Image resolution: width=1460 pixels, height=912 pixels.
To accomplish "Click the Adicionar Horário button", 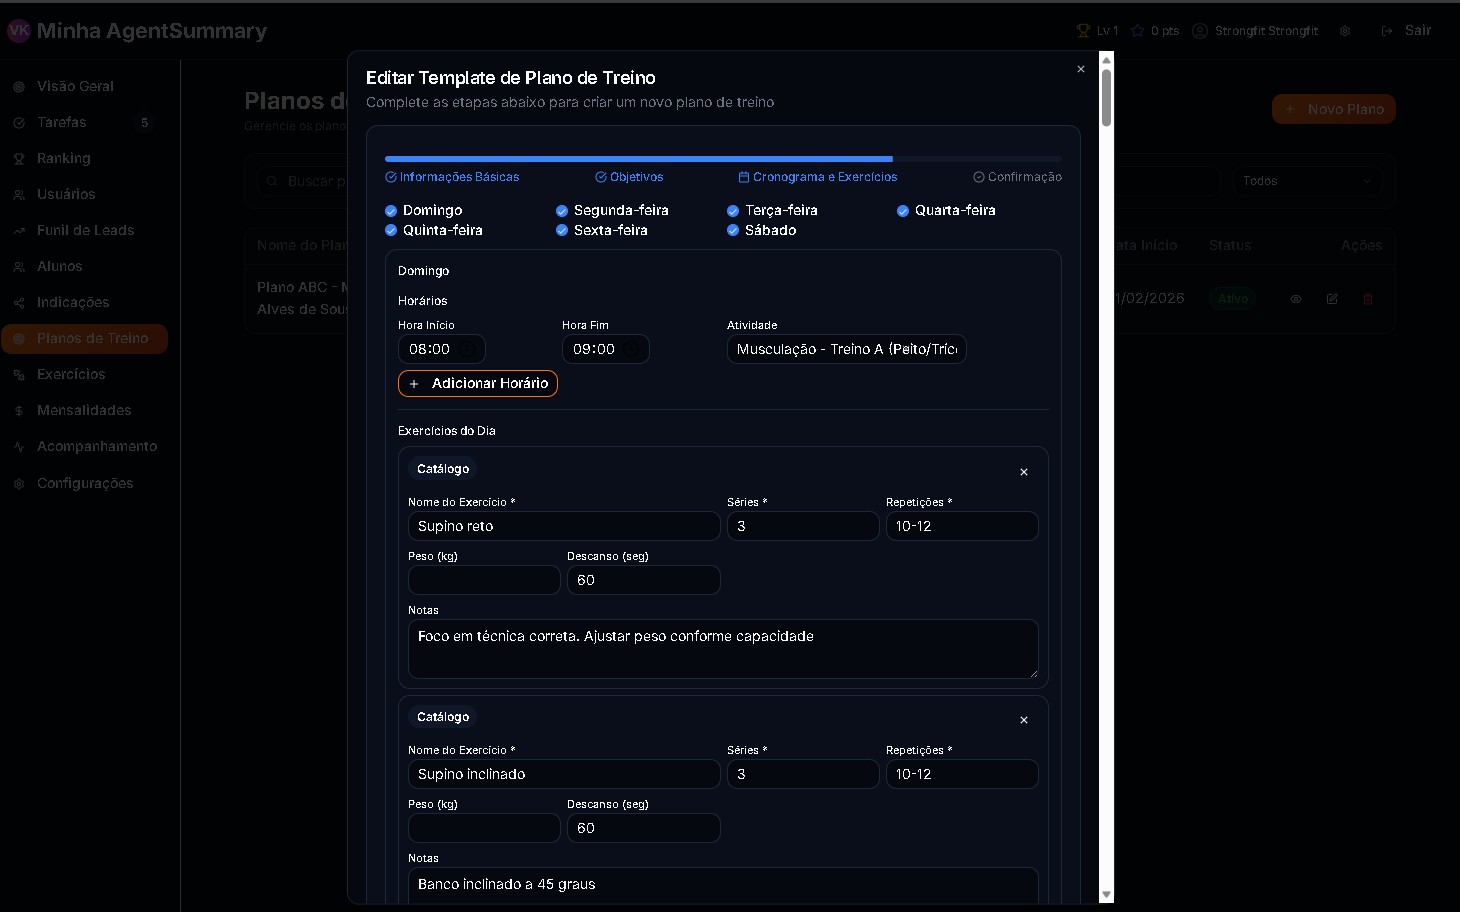I will click(478, 384).
